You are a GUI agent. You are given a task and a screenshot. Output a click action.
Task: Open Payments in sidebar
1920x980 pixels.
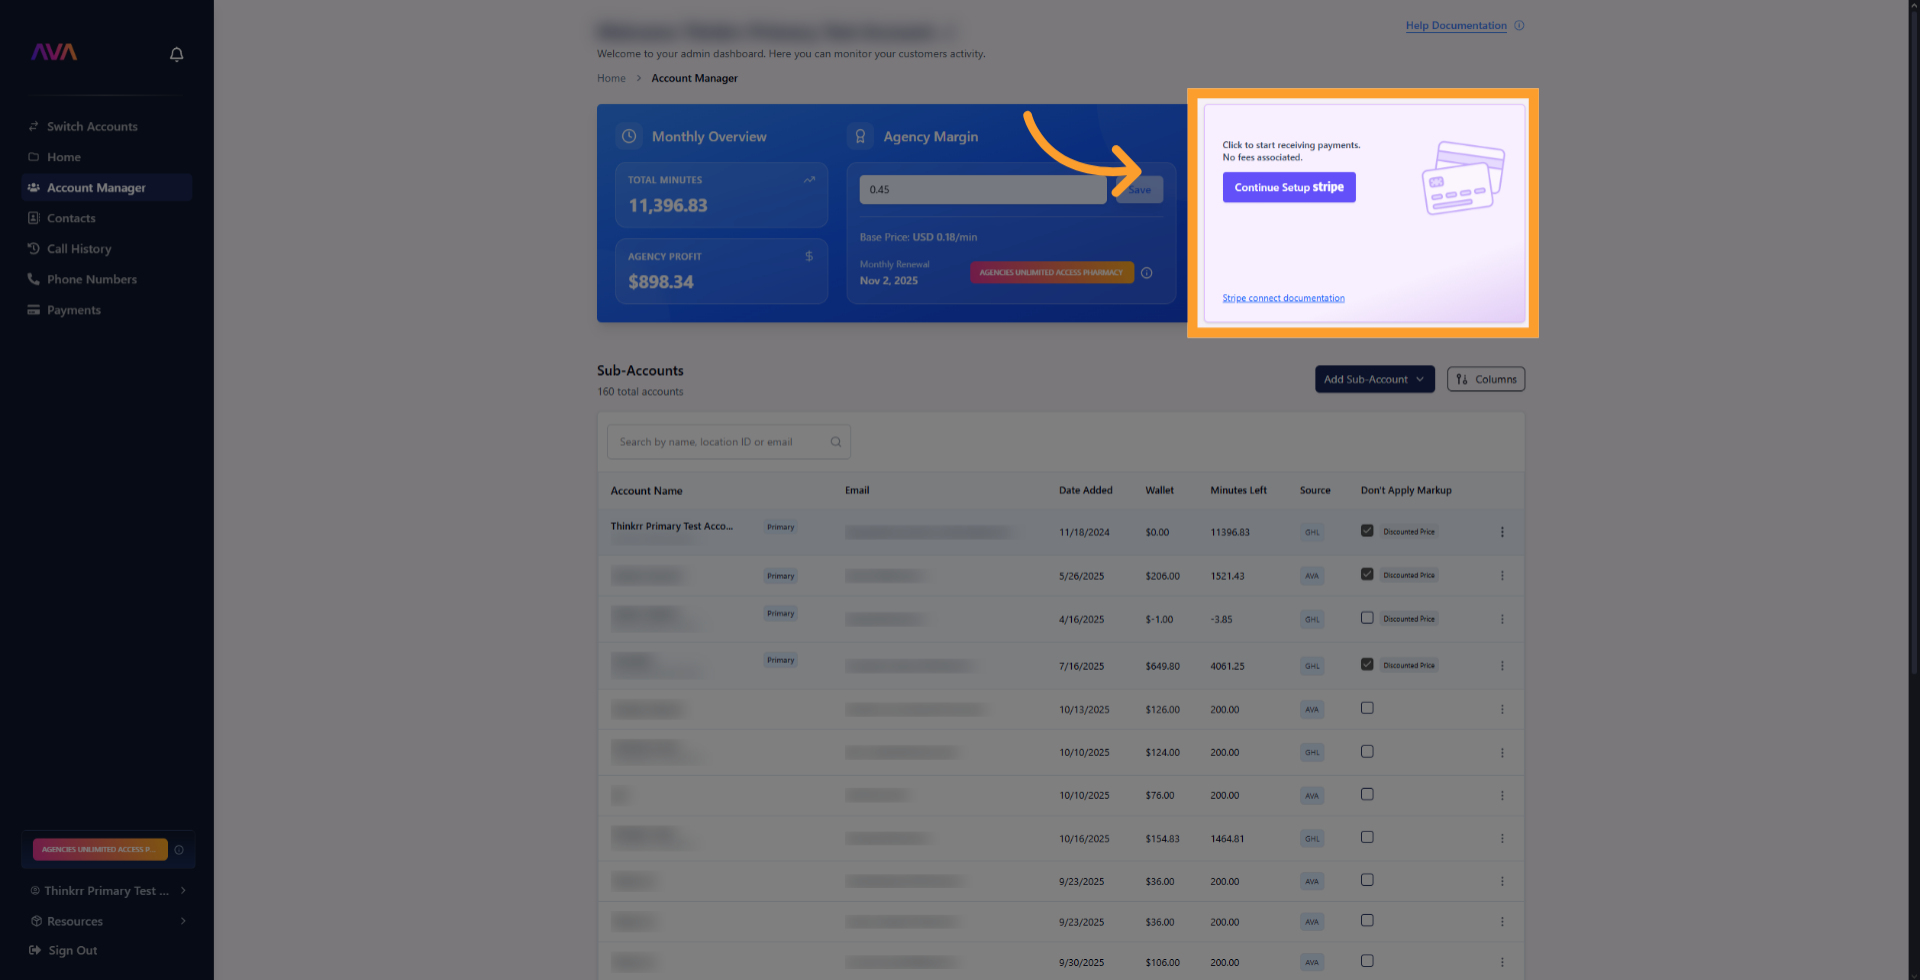point(74,310)
